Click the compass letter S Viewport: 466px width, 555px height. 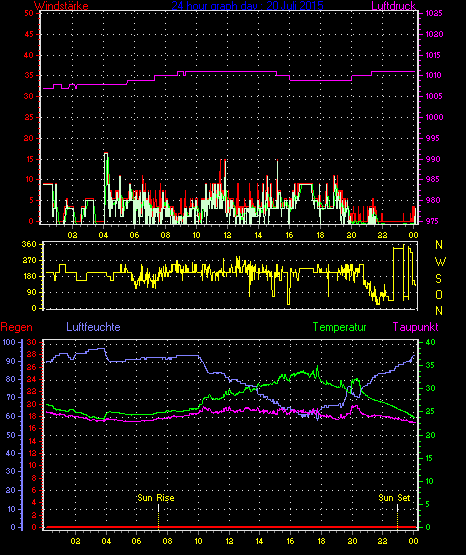438,279
